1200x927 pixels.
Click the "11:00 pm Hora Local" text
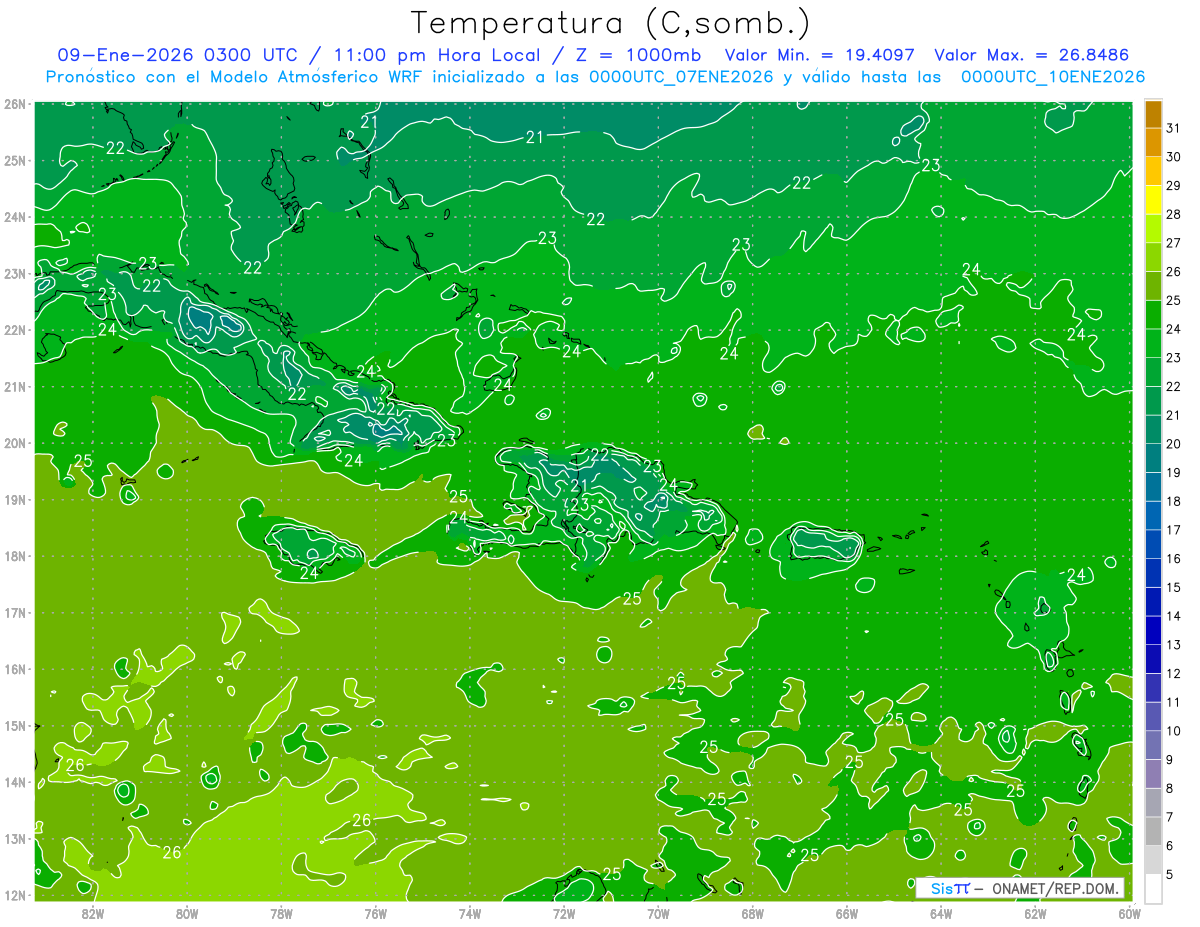click(437, 56)
